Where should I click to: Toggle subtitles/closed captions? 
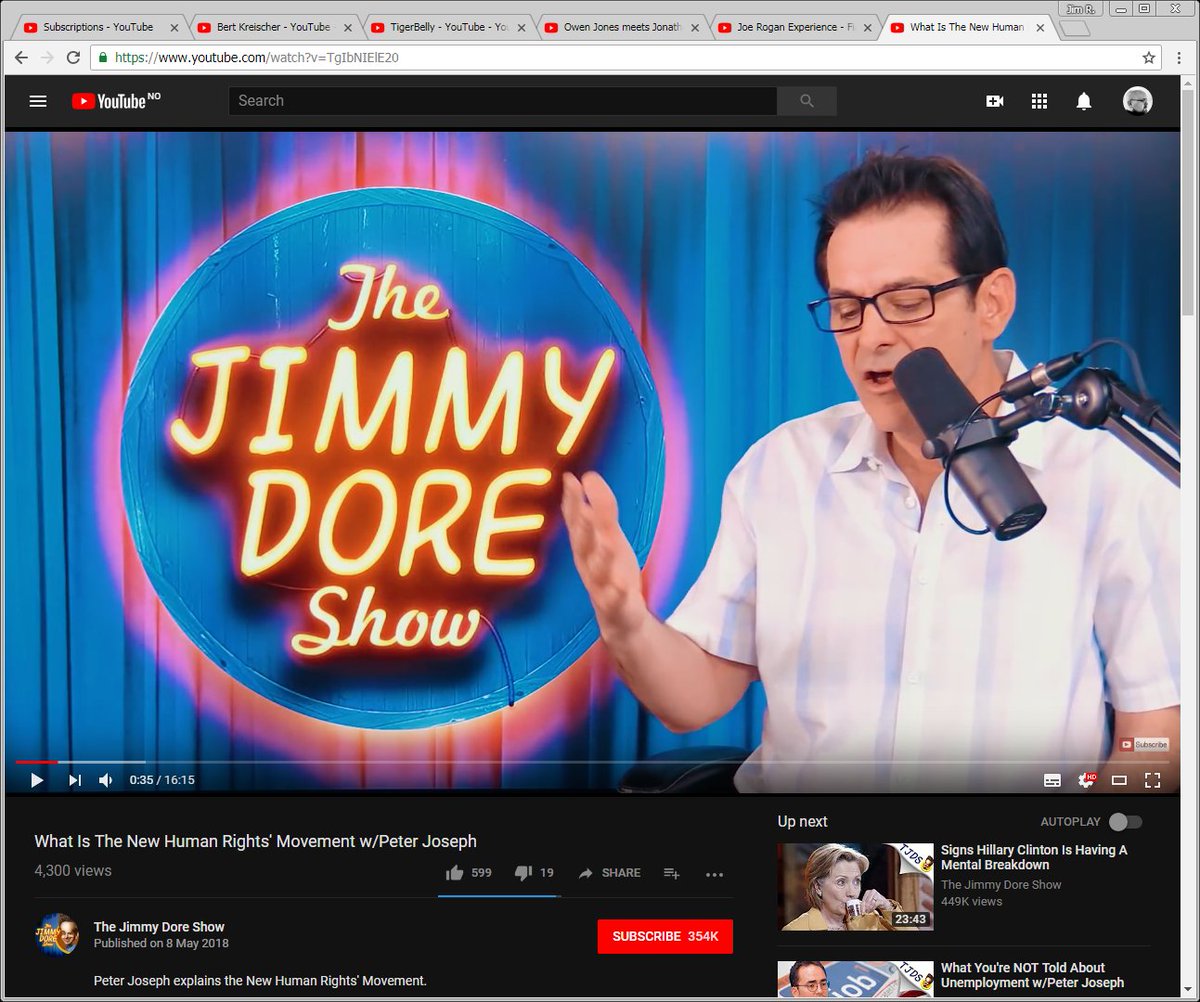(1052, 780)
